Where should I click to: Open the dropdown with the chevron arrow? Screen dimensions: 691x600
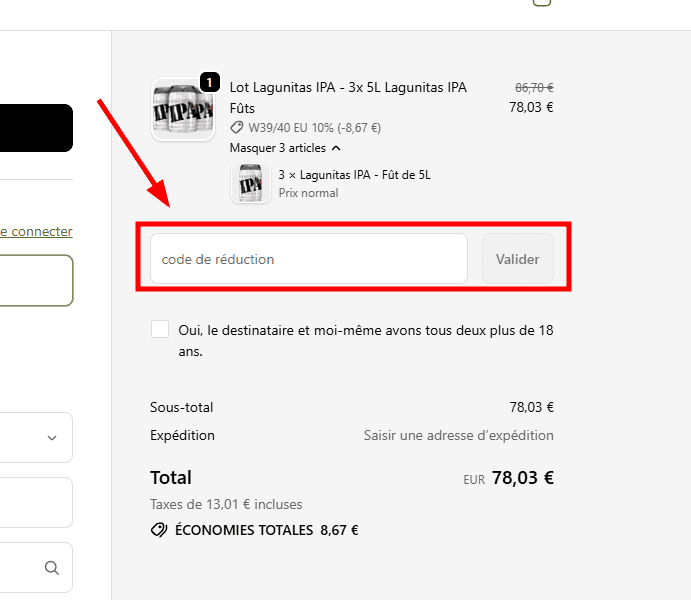(x=52, y=438)
